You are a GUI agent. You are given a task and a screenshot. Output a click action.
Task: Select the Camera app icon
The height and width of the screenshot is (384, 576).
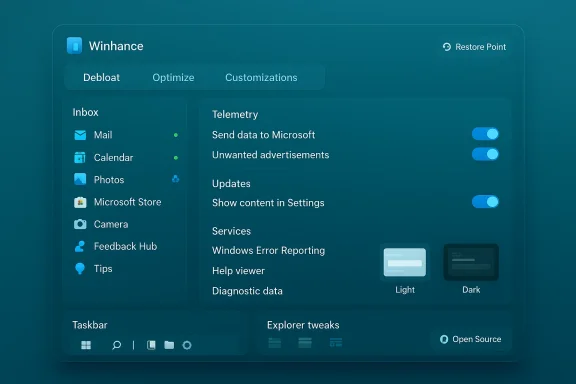[x=80, y=224]
